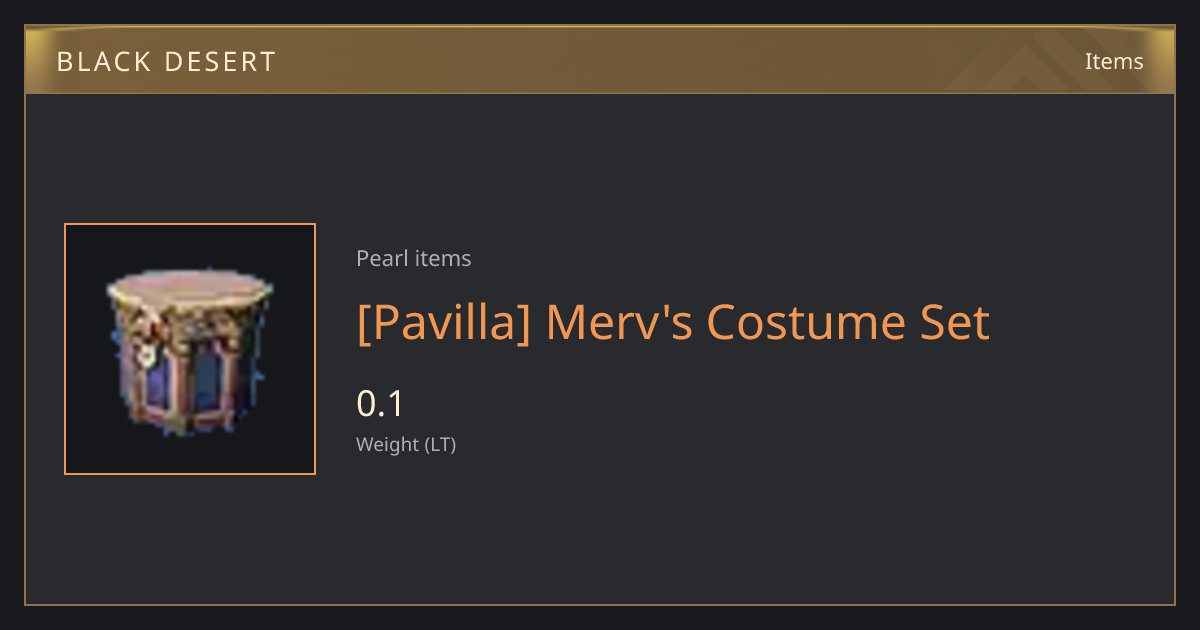
Task: Select the pink lid of the box icon
Action: coord(189,288)
